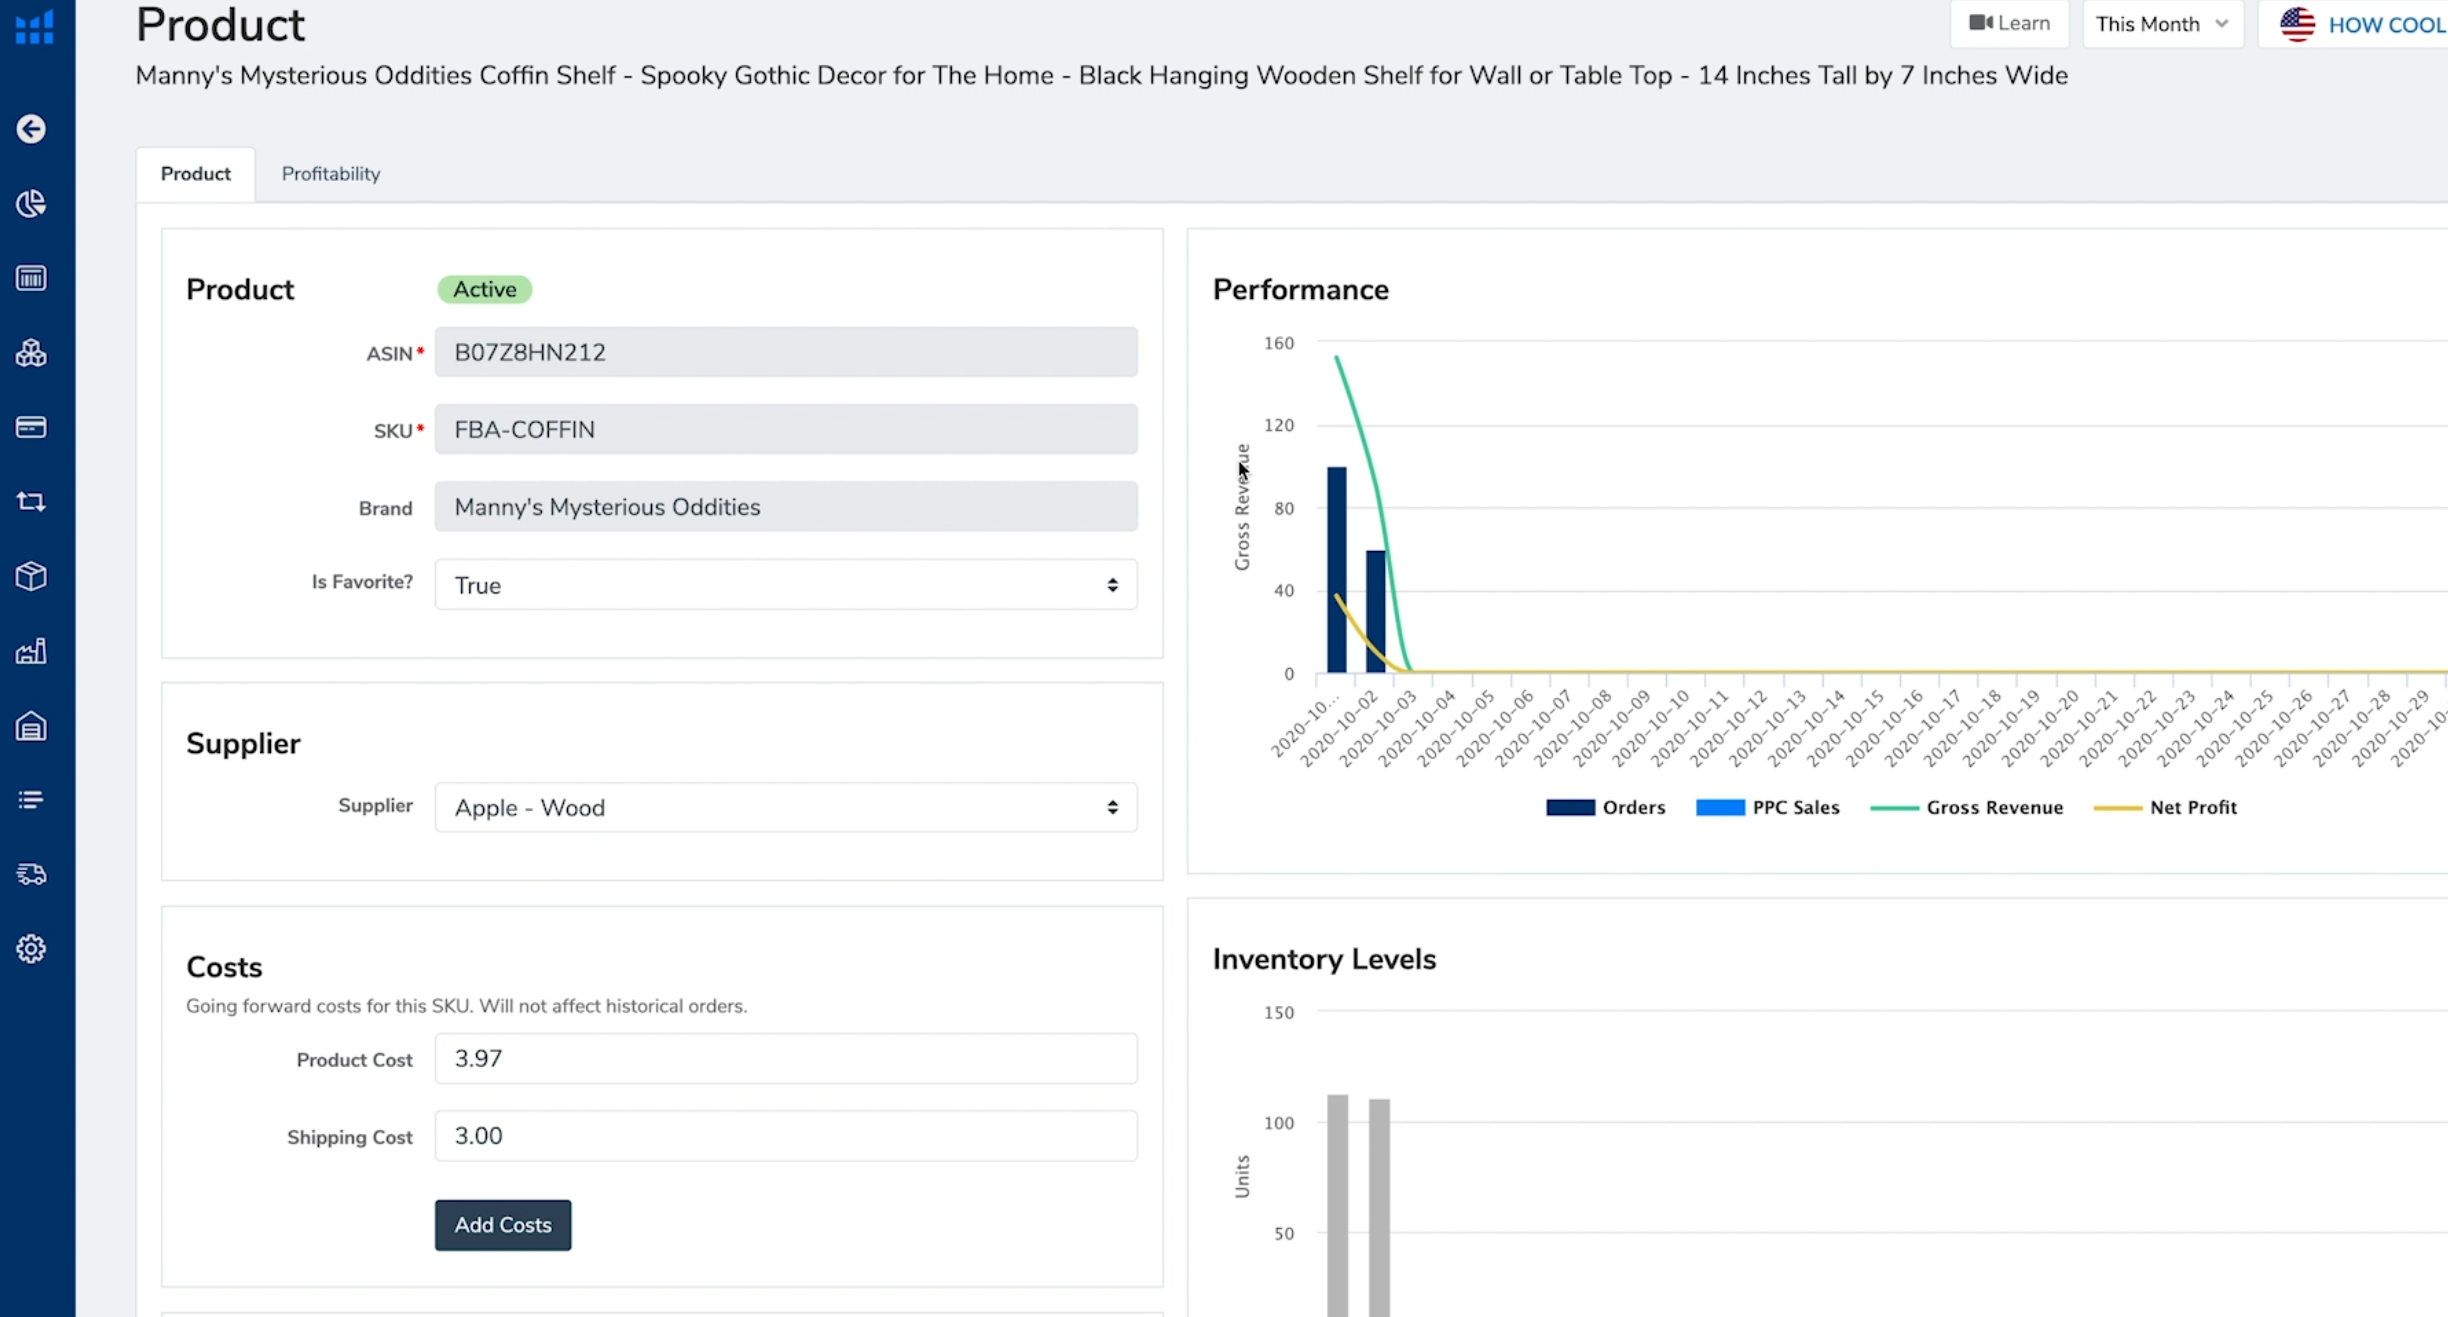Open the box/products sidebar icon
Viewport: 2448px width, 1317px height.
[31, 576]
